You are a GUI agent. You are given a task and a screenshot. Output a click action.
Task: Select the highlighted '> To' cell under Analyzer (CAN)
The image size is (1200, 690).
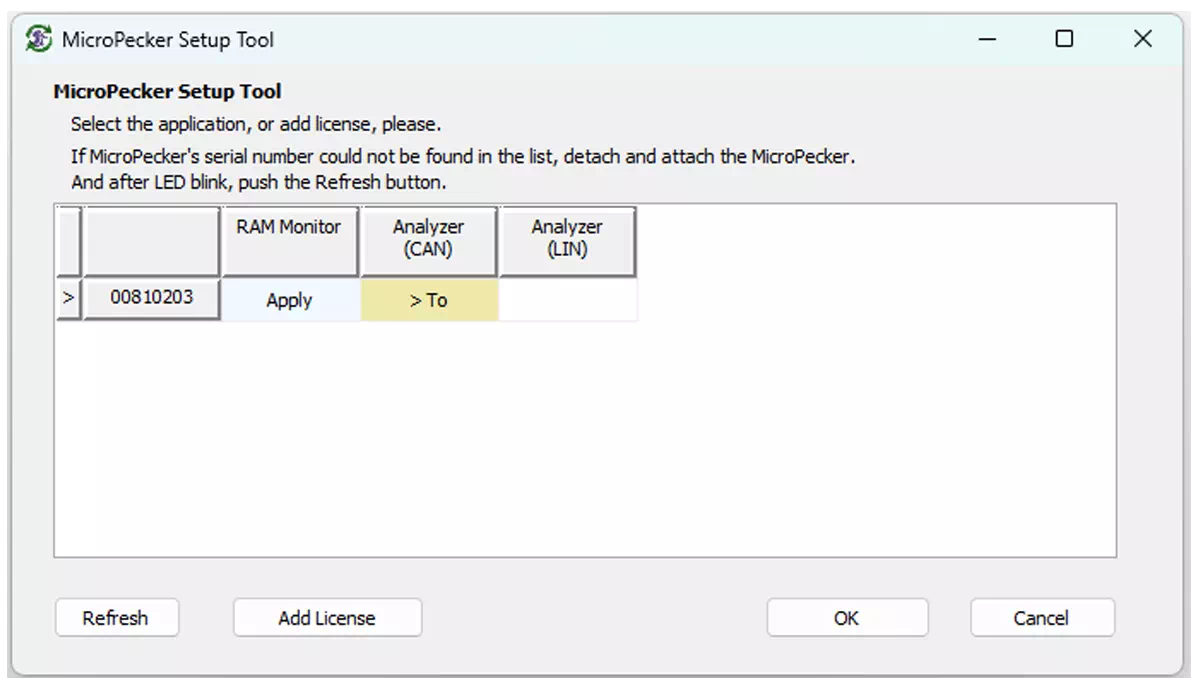pos(429,301)
